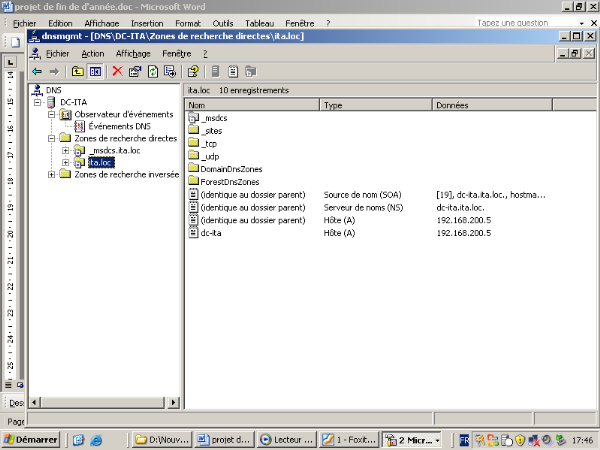The image size is (600, 450).
Task: Toggle the console tree show/hide icon
Action: click(94, 71)
